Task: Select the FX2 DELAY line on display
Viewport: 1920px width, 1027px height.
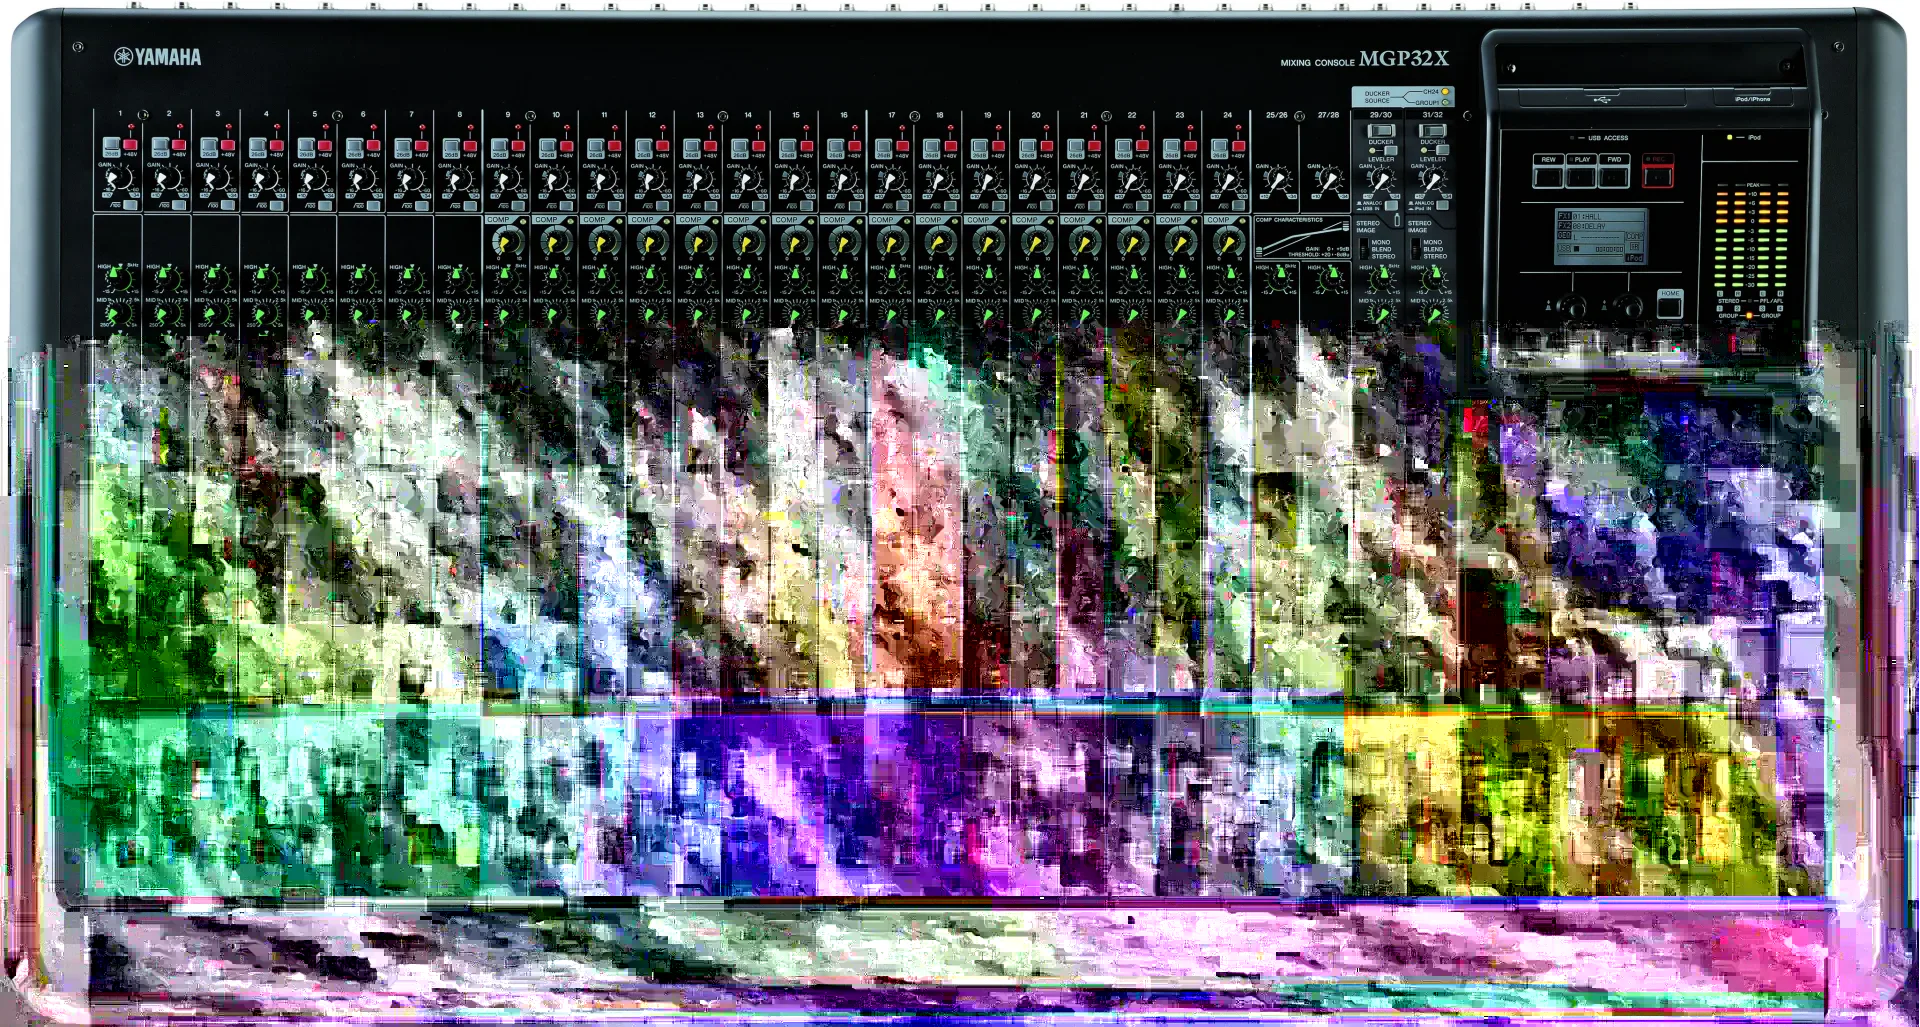Action: tap(1600, 227)
